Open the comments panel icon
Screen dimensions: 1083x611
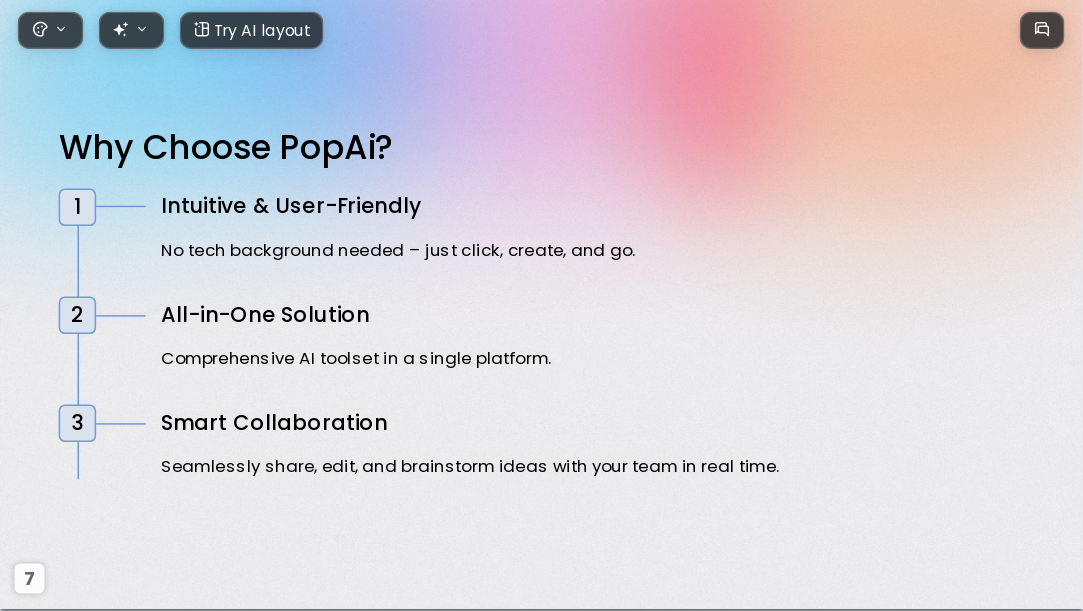click(x=1042, y=30)
